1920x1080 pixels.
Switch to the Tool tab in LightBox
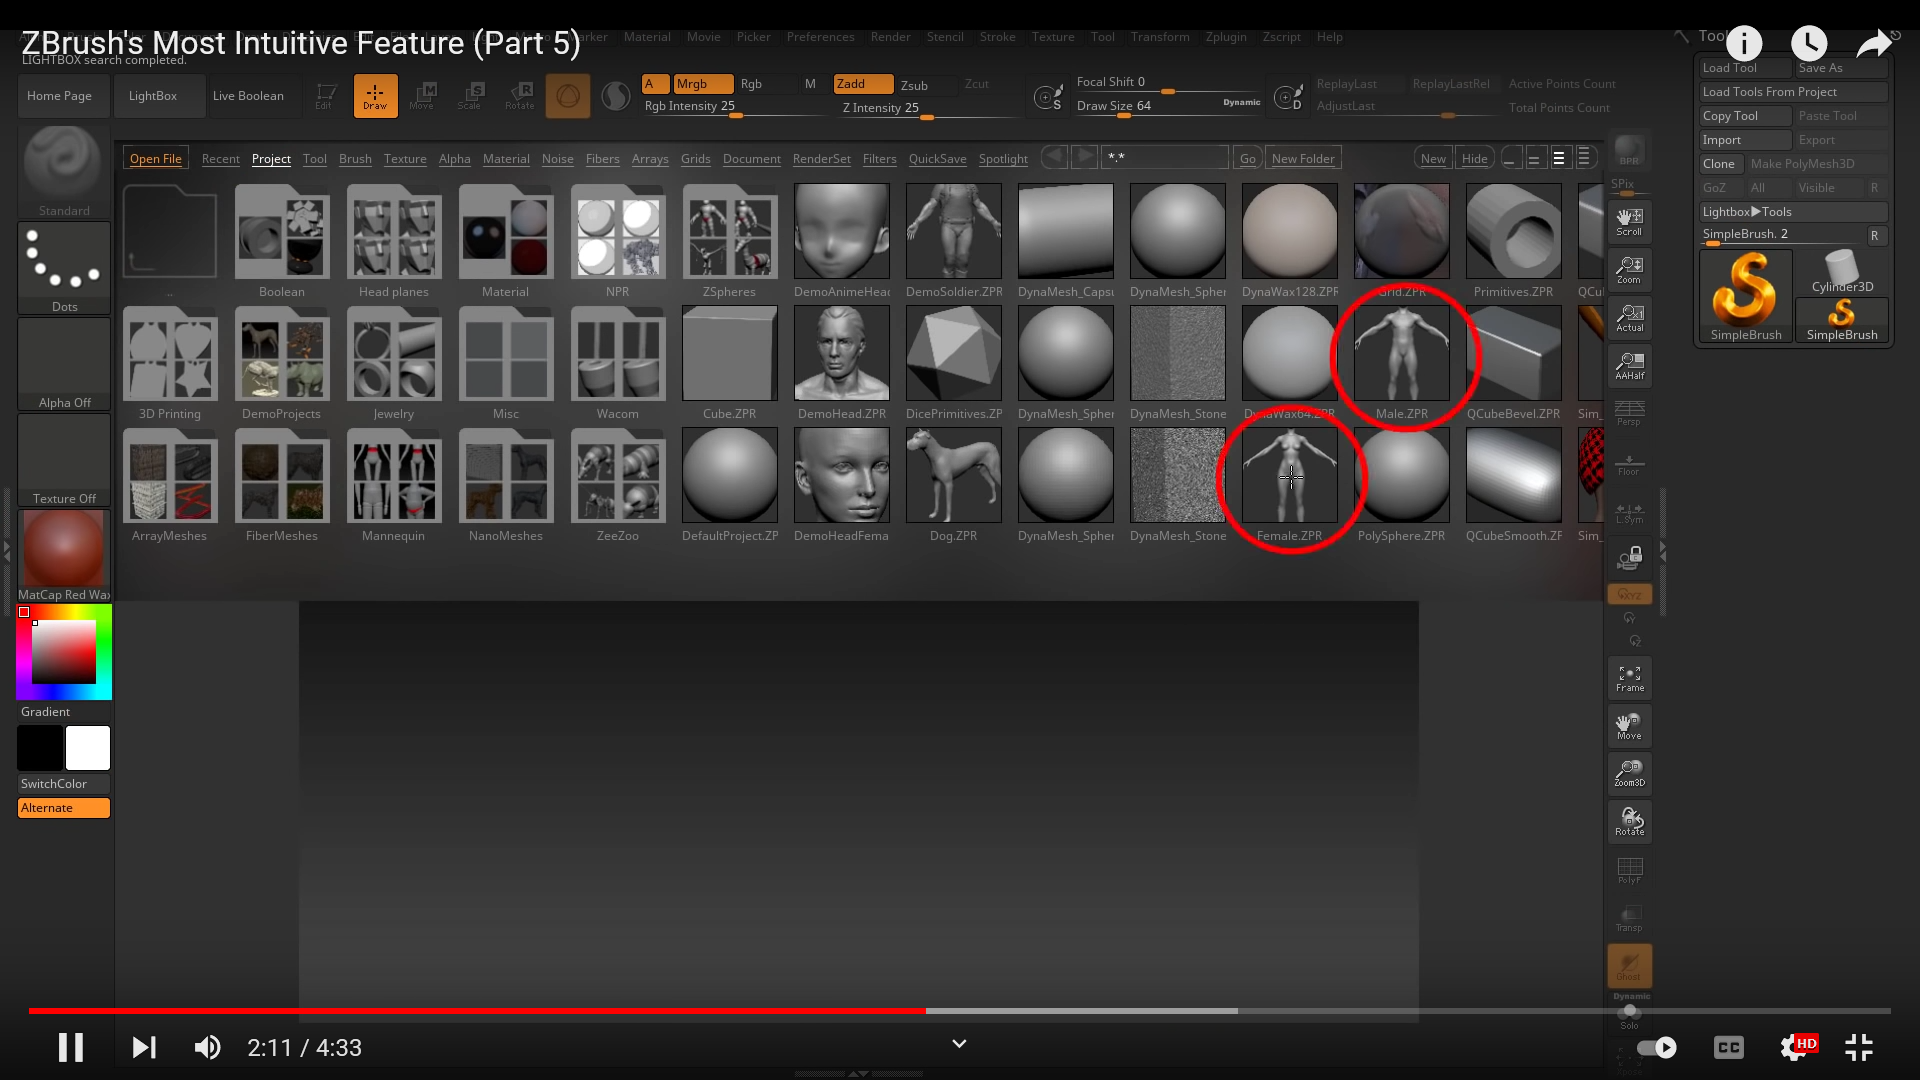click(x=315, y=159)
